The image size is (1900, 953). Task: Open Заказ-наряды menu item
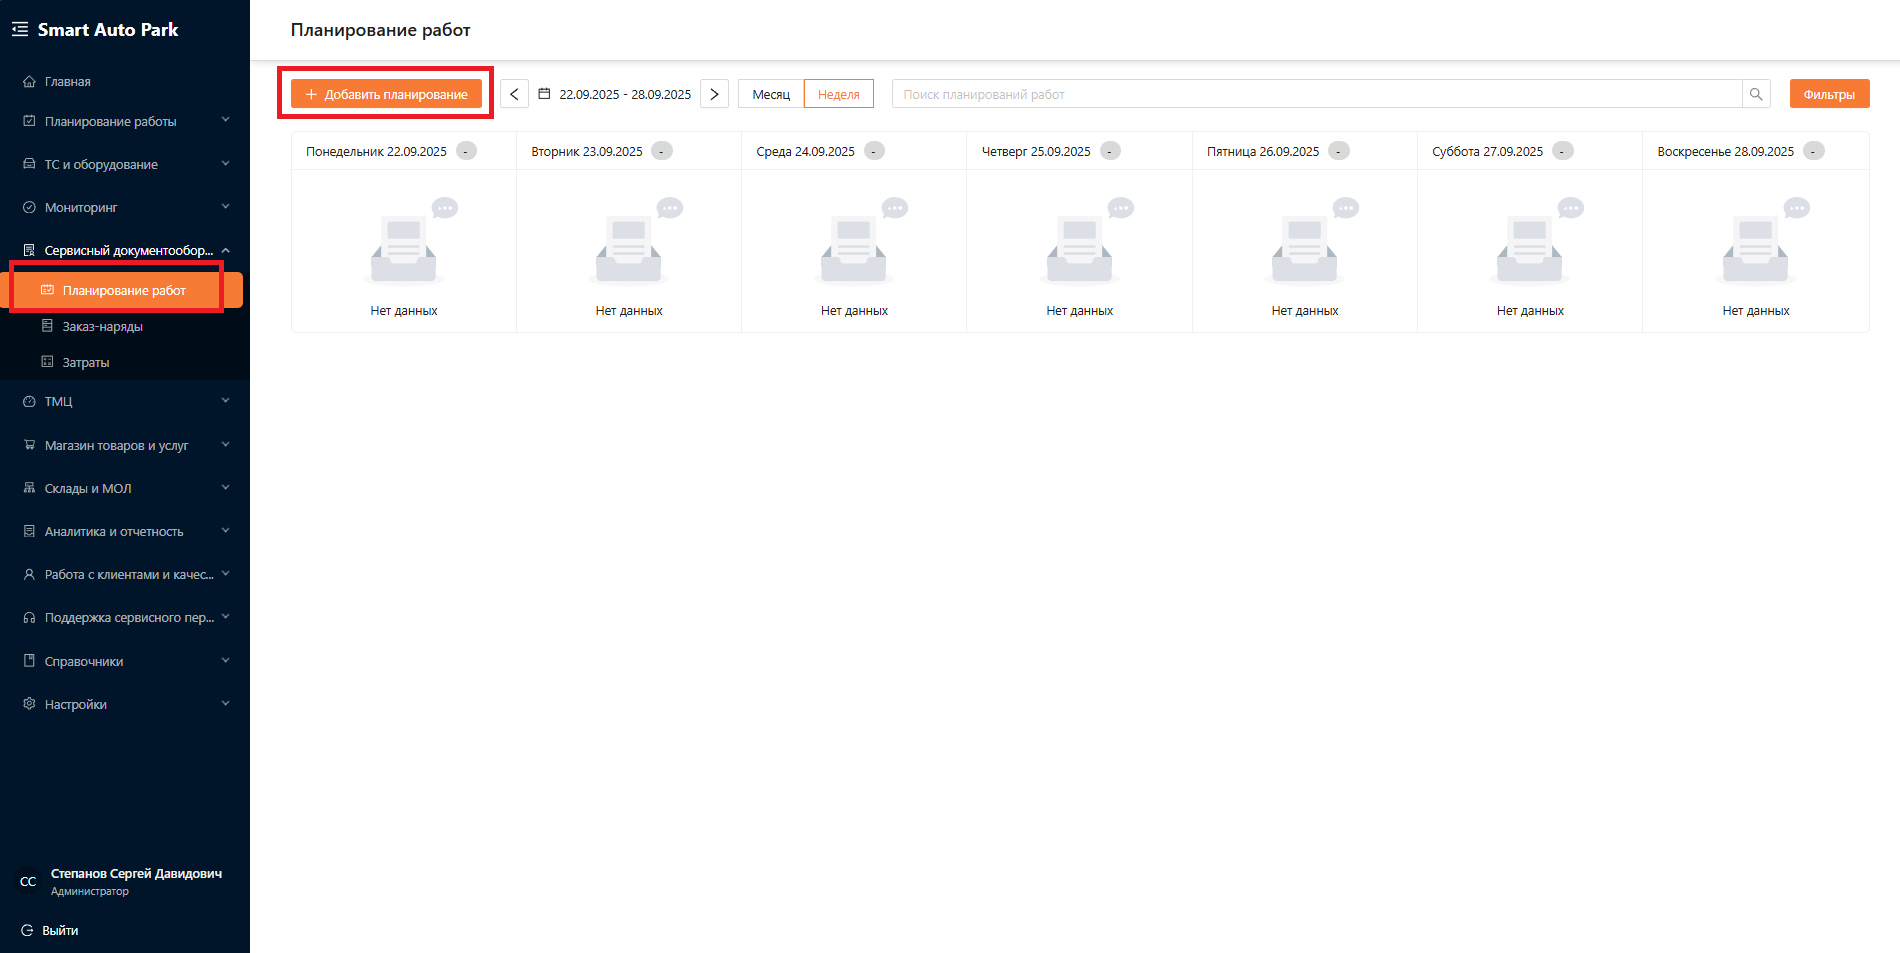click(x=102, y=326)
